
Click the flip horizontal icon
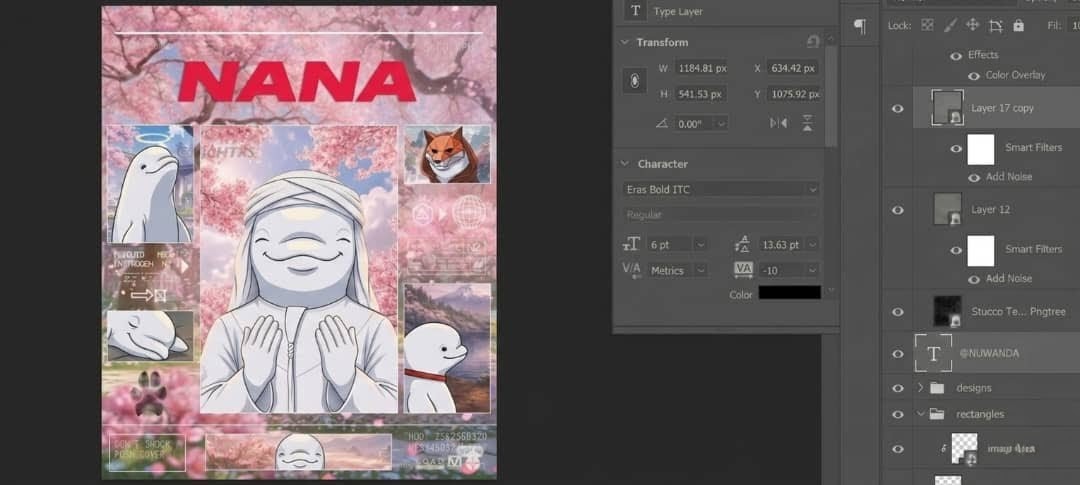click(x=778, y=123)
